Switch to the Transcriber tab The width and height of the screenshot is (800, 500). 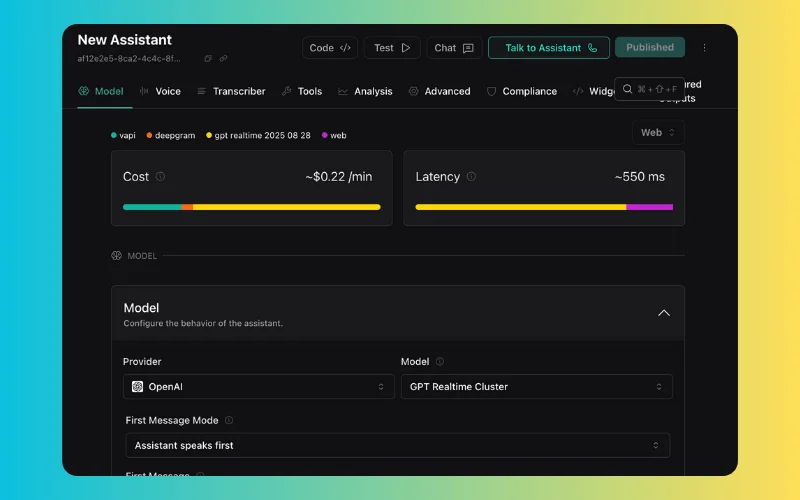click(231, 91)
